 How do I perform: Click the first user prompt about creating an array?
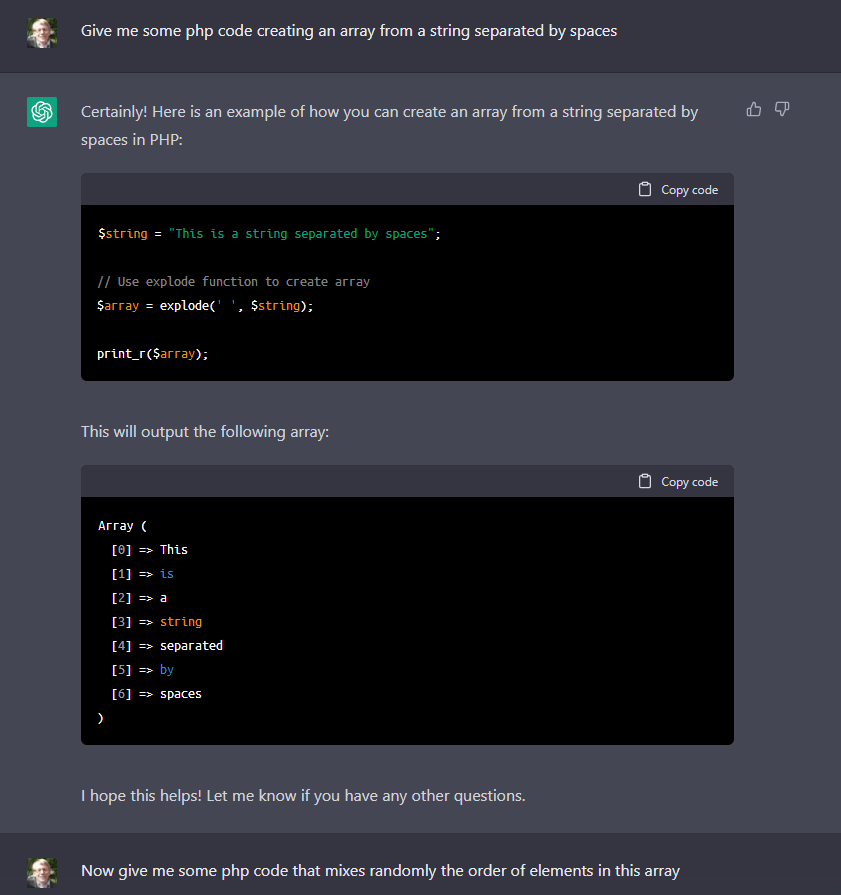[x=349, y=31]
